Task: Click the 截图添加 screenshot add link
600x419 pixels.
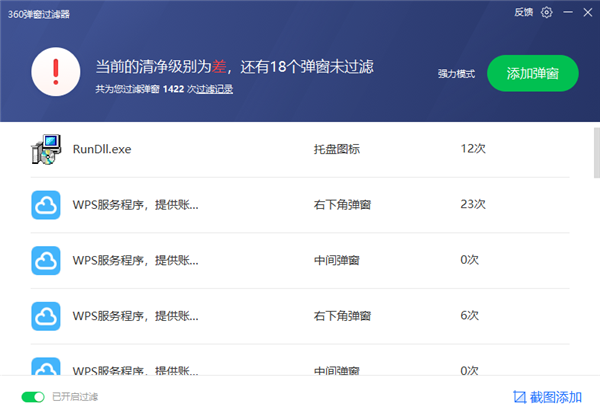Action: click(556, 397)
